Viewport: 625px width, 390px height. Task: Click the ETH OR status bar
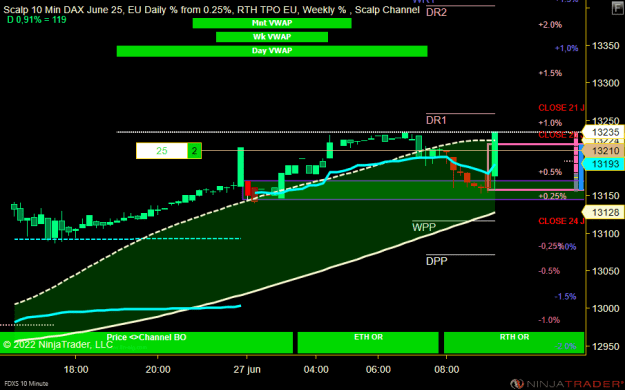368,343
